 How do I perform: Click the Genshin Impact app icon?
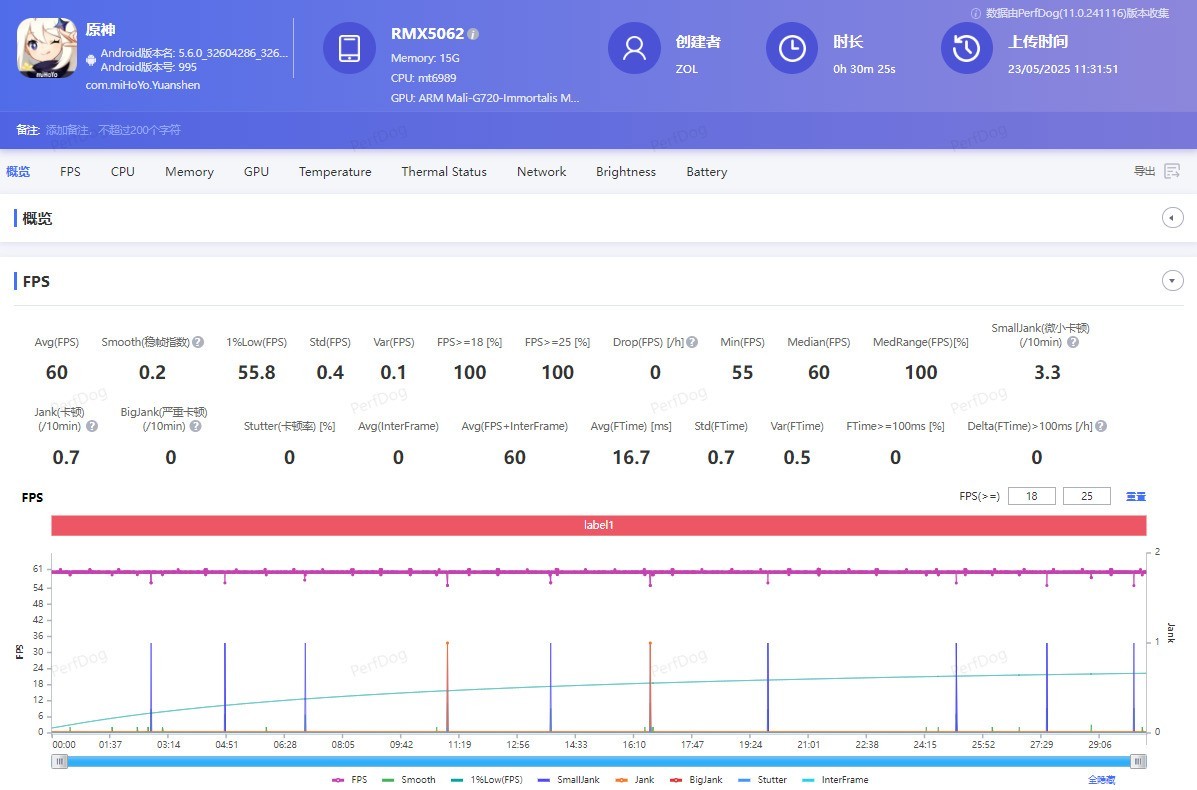47,49
